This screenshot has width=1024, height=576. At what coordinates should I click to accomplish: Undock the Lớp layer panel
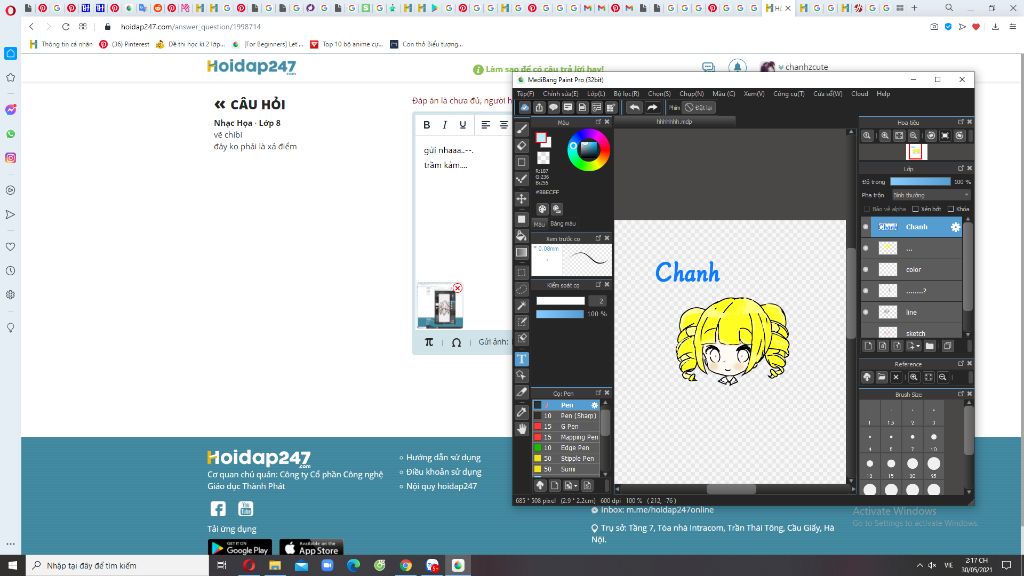tap(961, 168)
